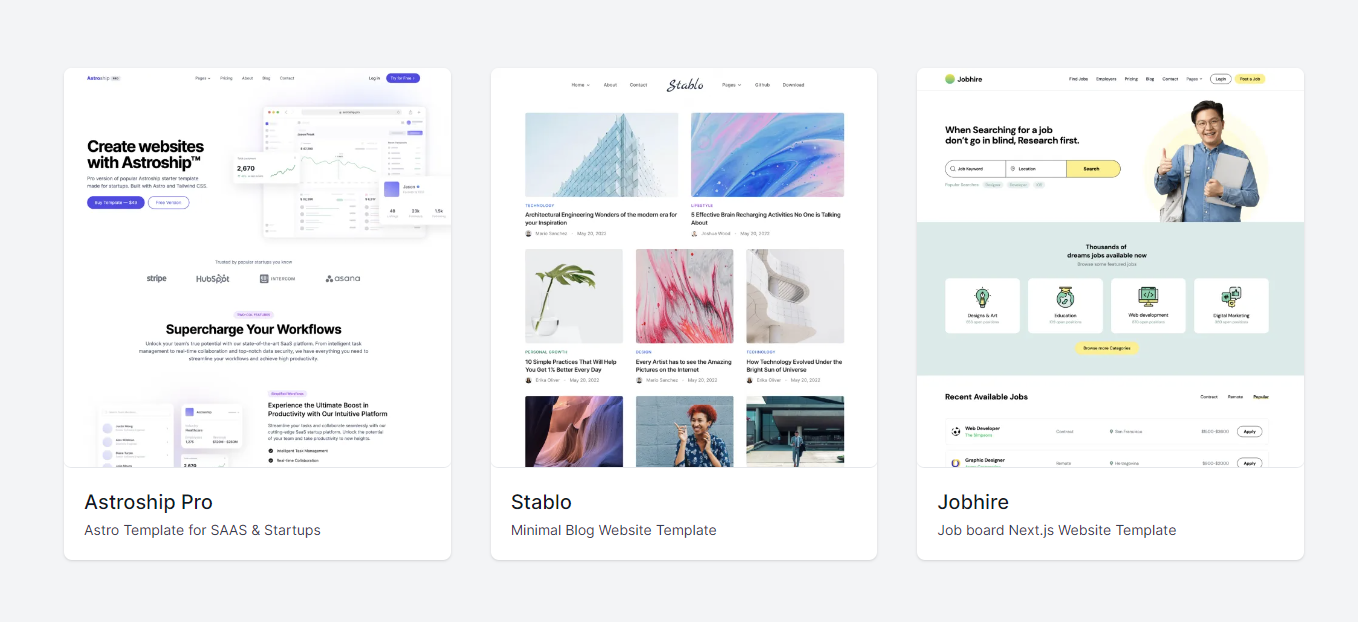
Task: Click Browse more Categories button
Action: (x=1107, y=348)
